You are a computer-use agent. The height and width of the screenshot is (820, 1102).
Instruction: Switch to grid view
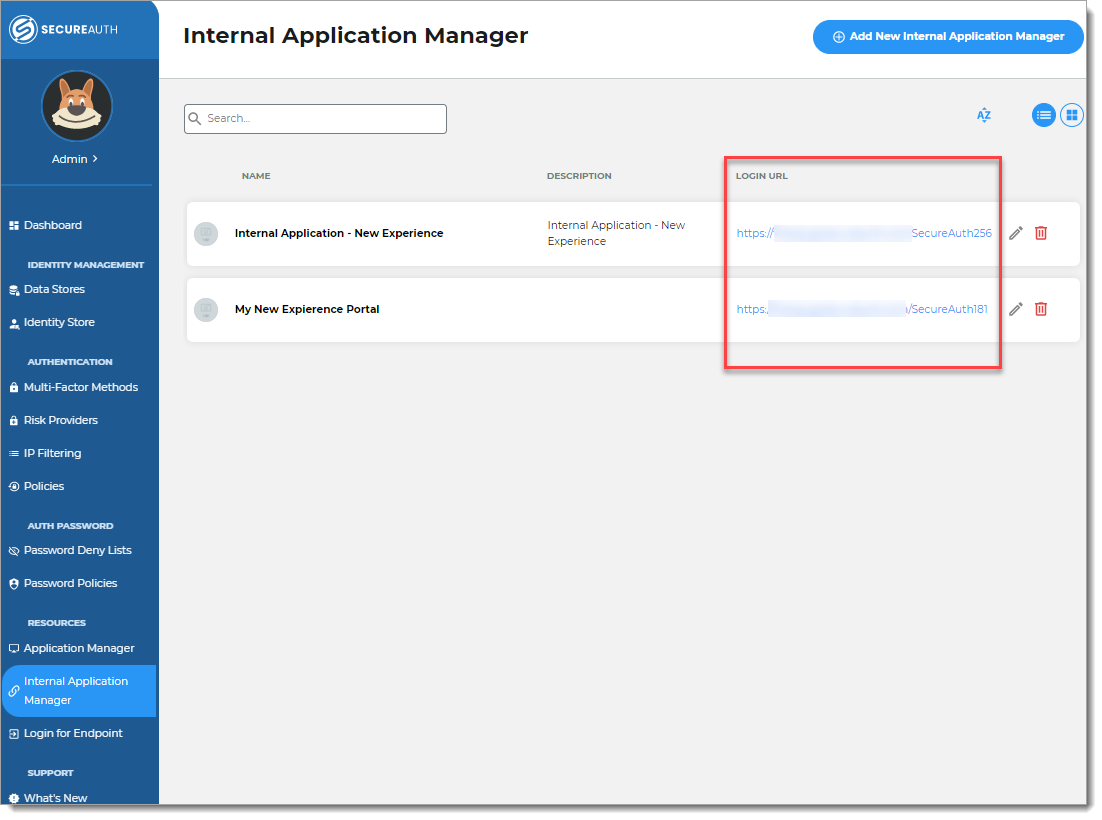[1071, 115]
